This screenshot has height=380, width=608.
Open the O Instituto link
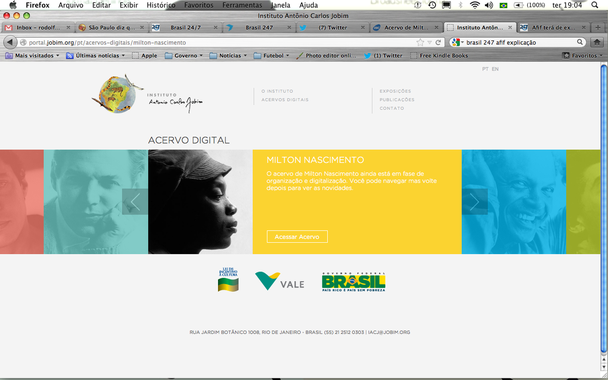(277, 91)
